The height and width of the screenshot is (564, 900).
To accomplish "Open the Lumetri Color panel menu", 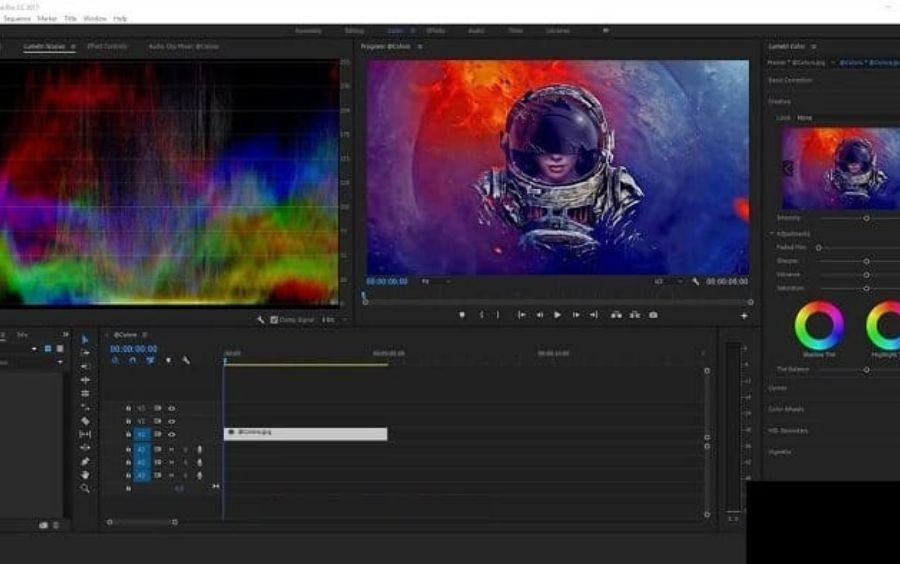I will click(x=813, y=46).
